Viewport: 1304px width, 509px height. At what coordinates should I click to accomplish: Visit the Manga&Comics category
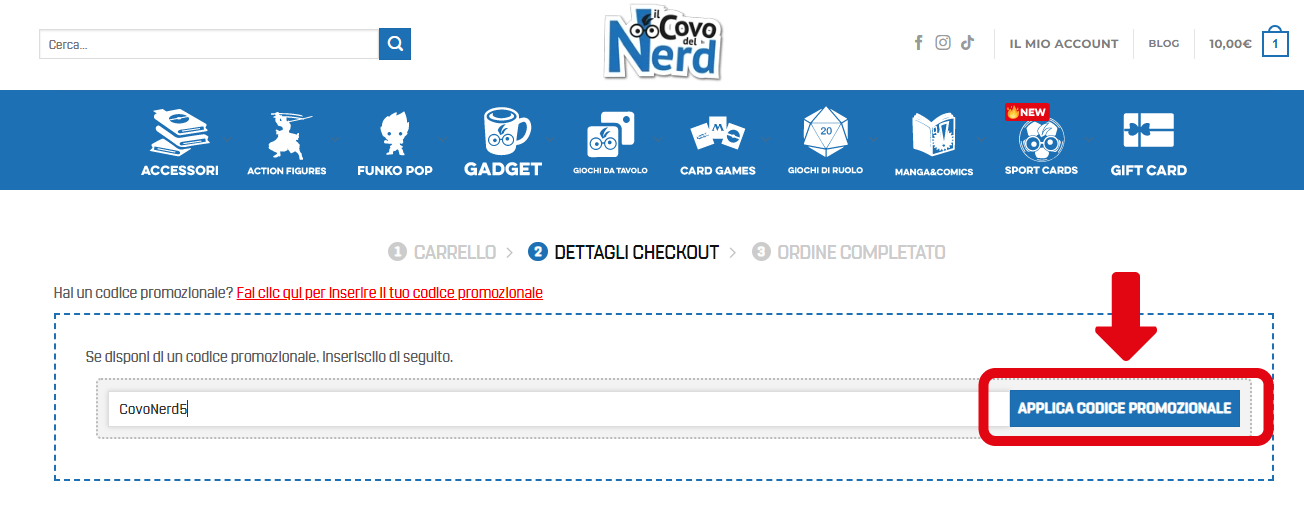[934, 142]
